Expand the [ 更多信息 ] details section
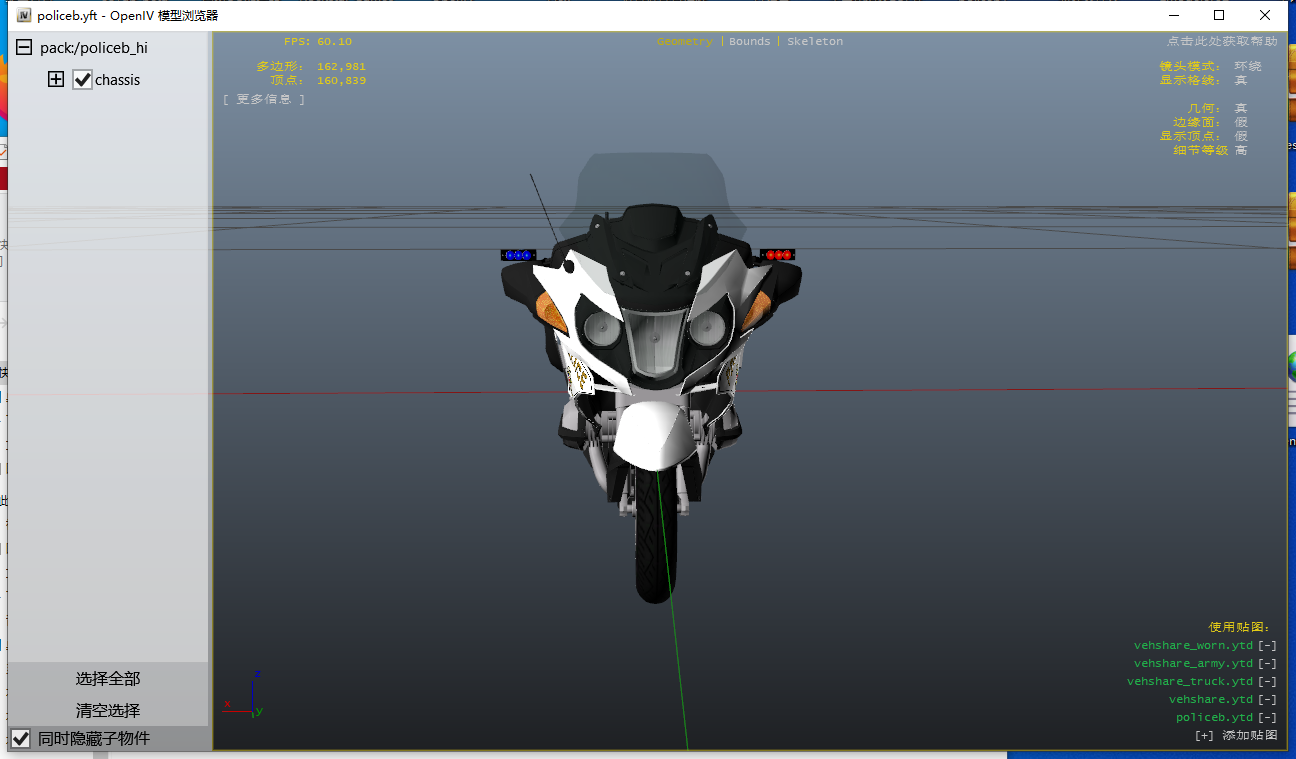Image resolution: width=1296 pixels, height=759 pixels. tap(264, 99)
